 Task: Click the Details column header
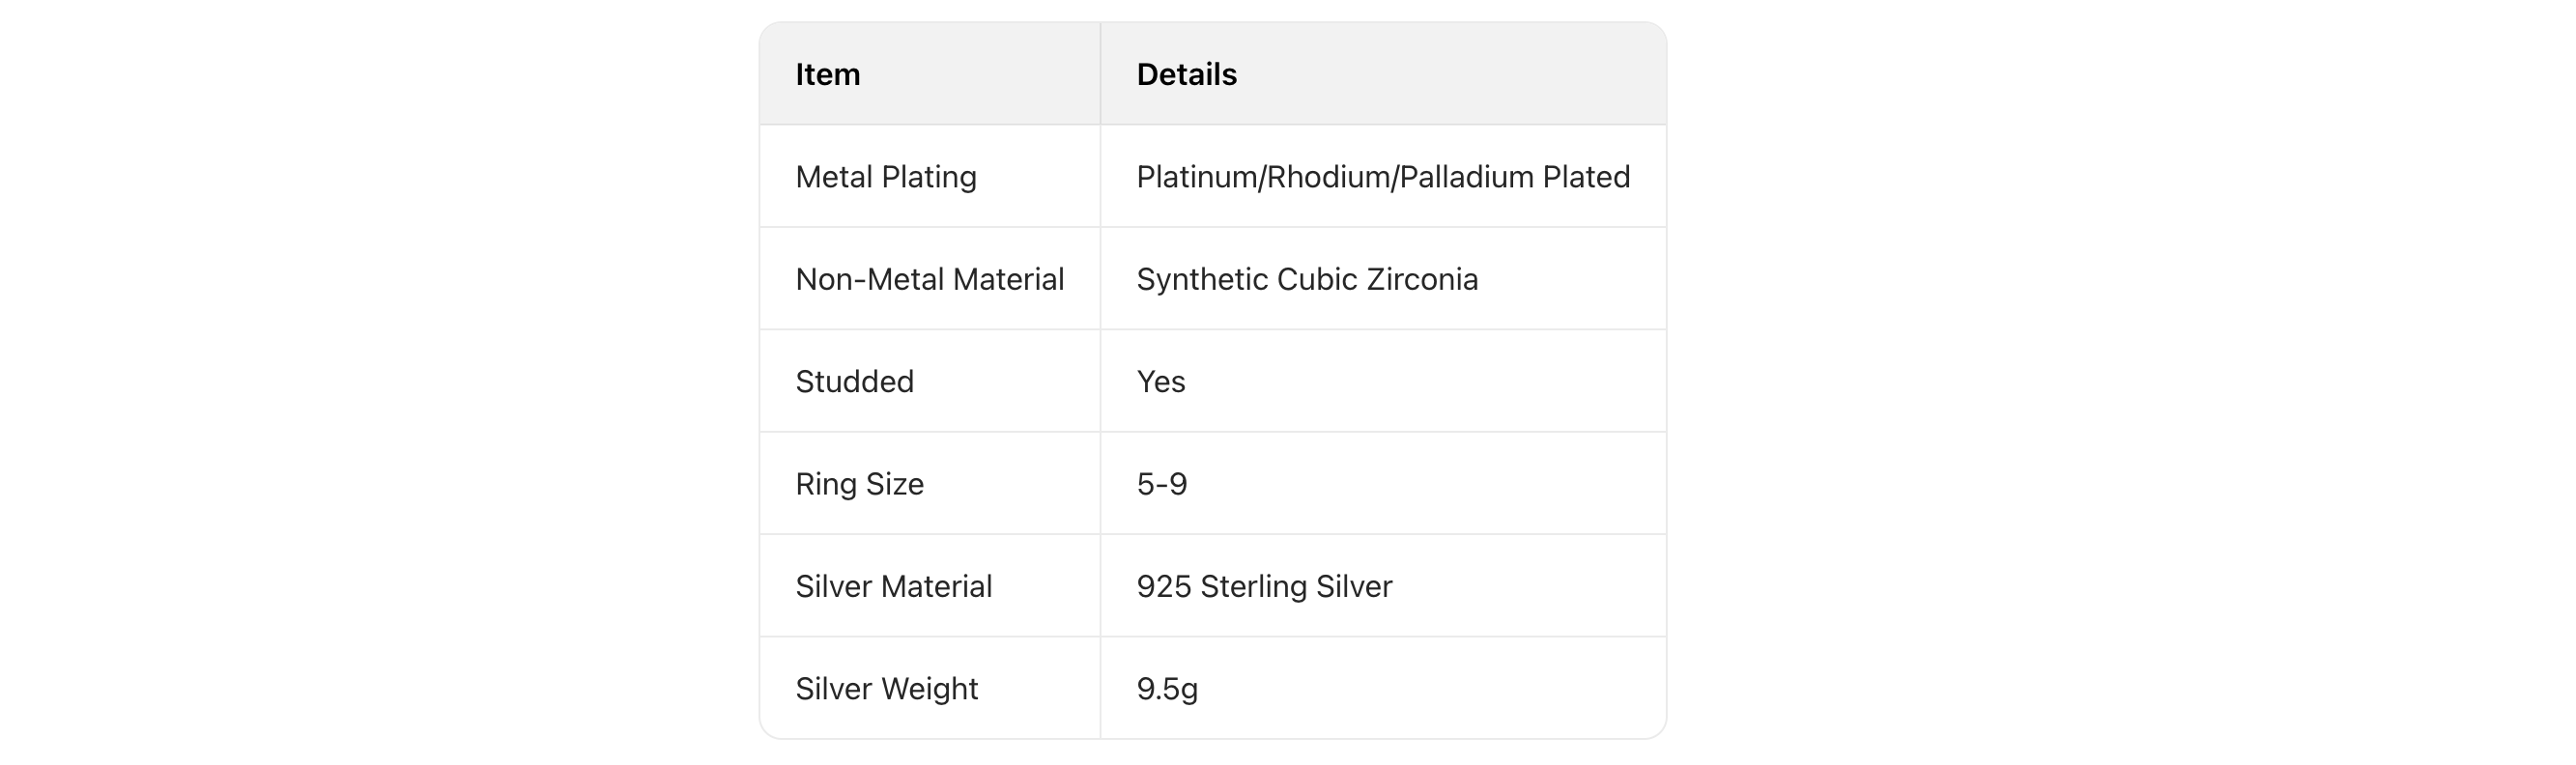tap(1186, 74)
